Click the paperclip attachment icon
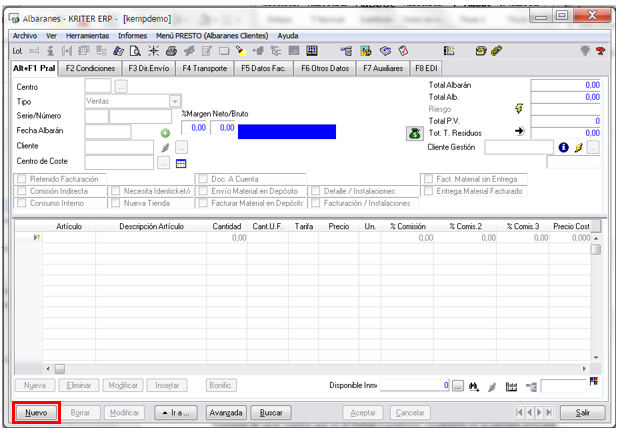This screenshot has width=618, height=431. click(497, 51)
